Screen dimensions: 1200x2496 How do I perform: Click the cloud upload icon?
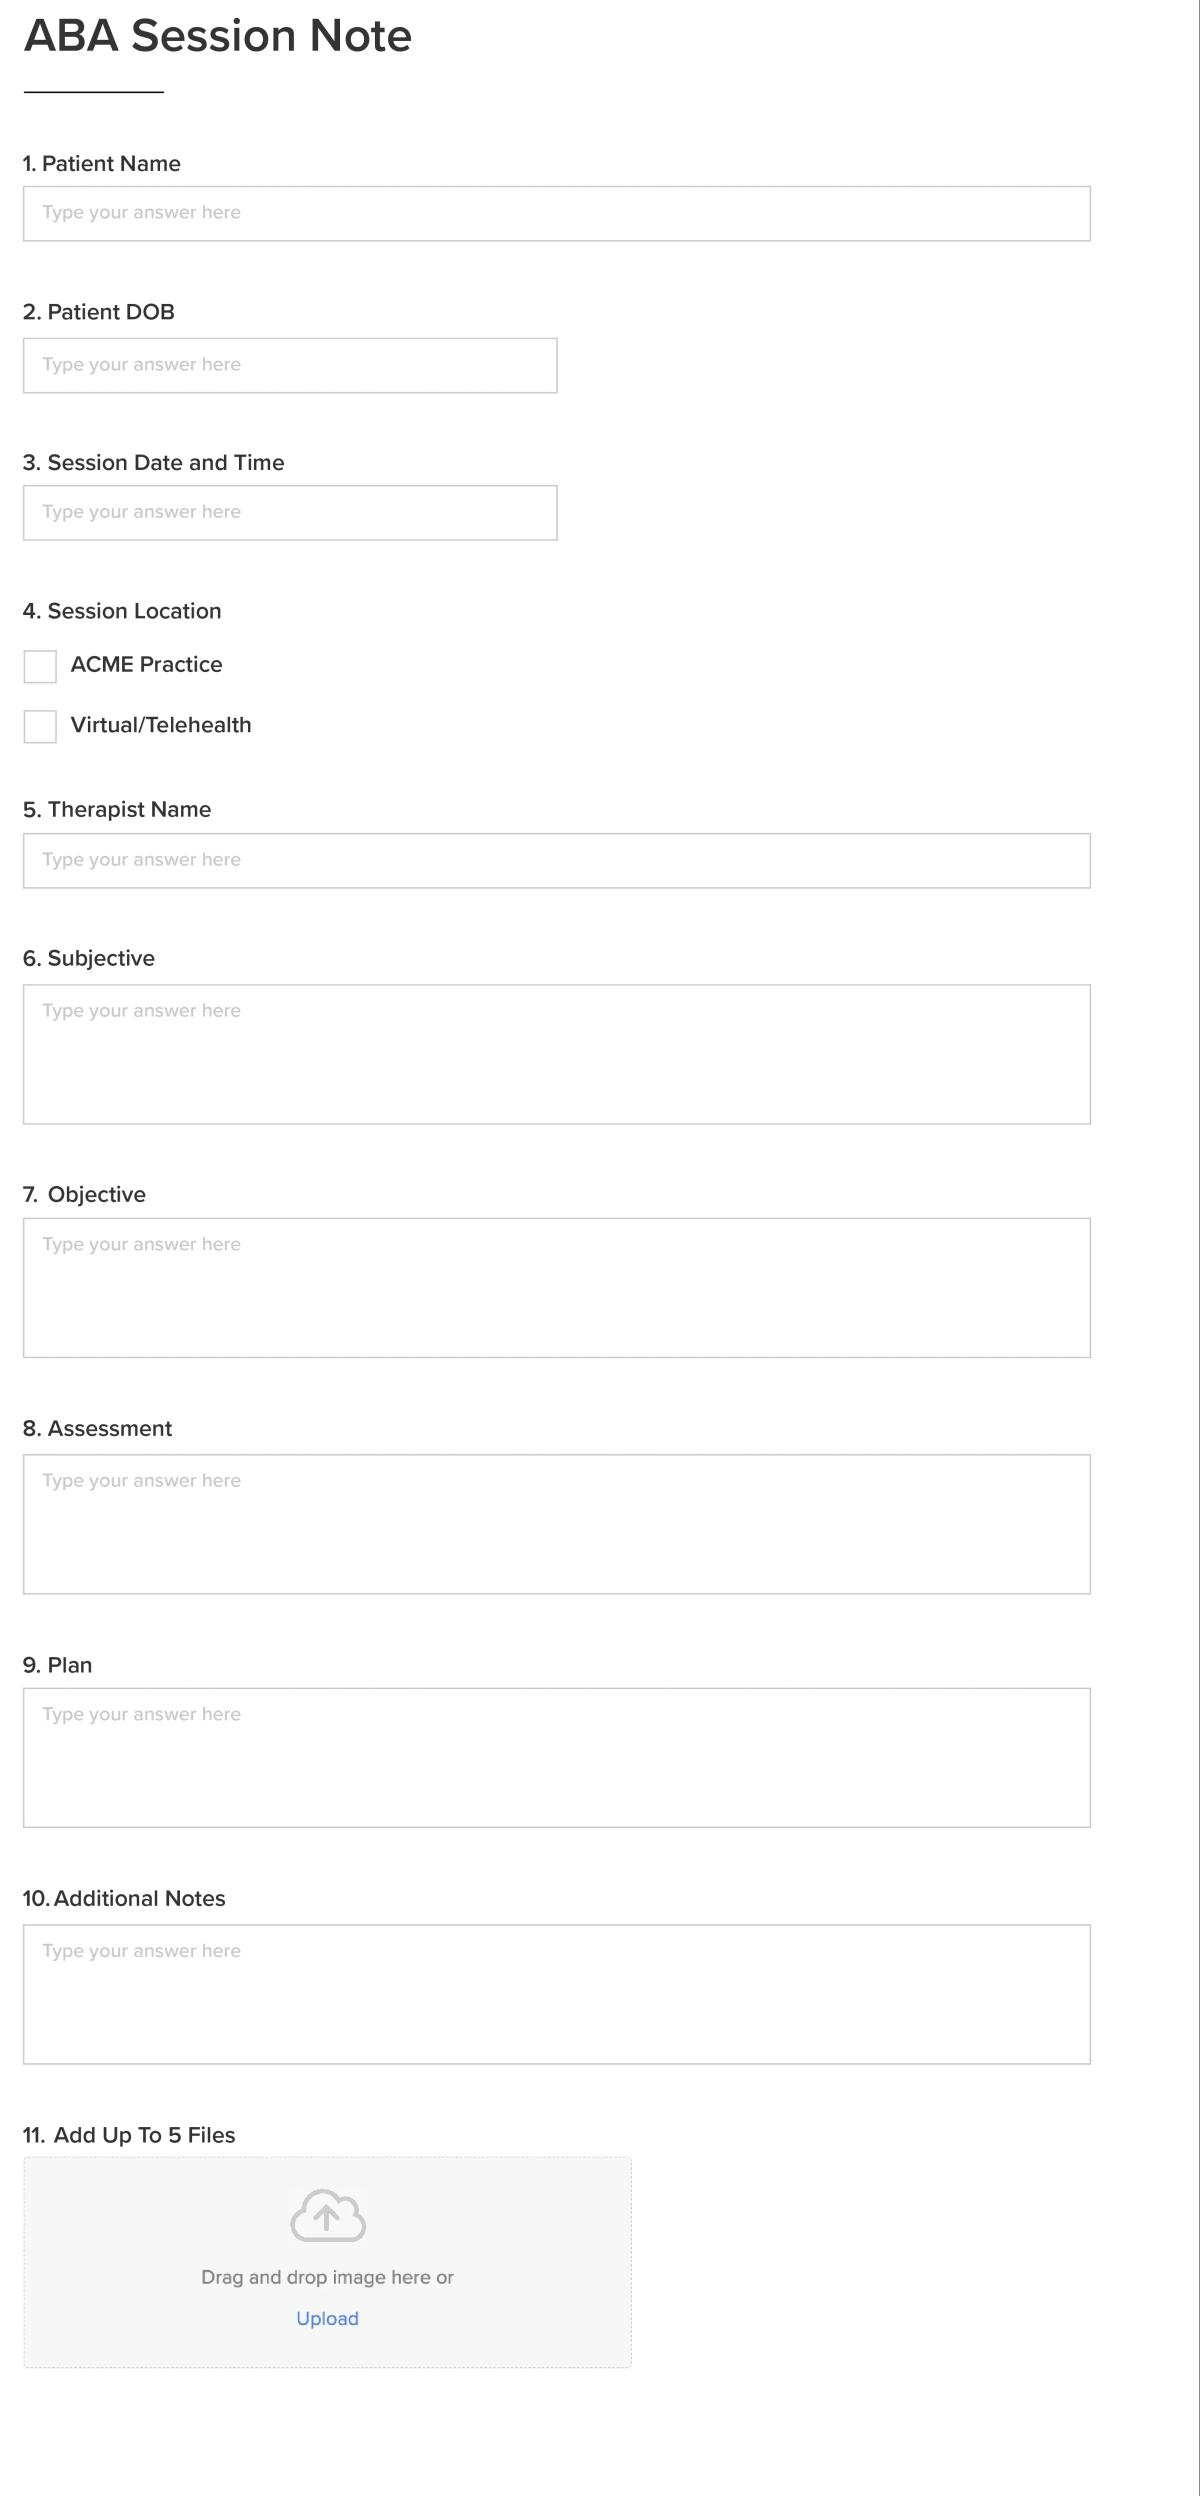[x=327, y=2215]
